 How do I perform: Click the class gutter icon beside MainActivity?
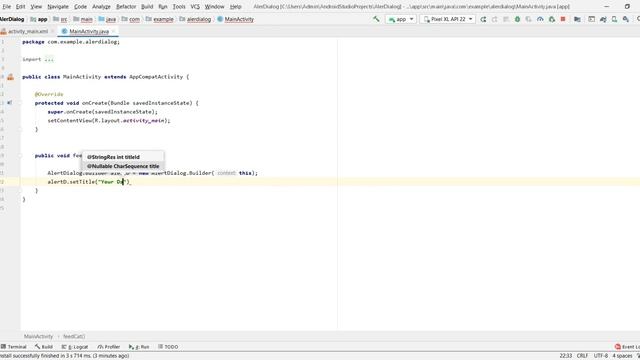(x=11, y=77)
